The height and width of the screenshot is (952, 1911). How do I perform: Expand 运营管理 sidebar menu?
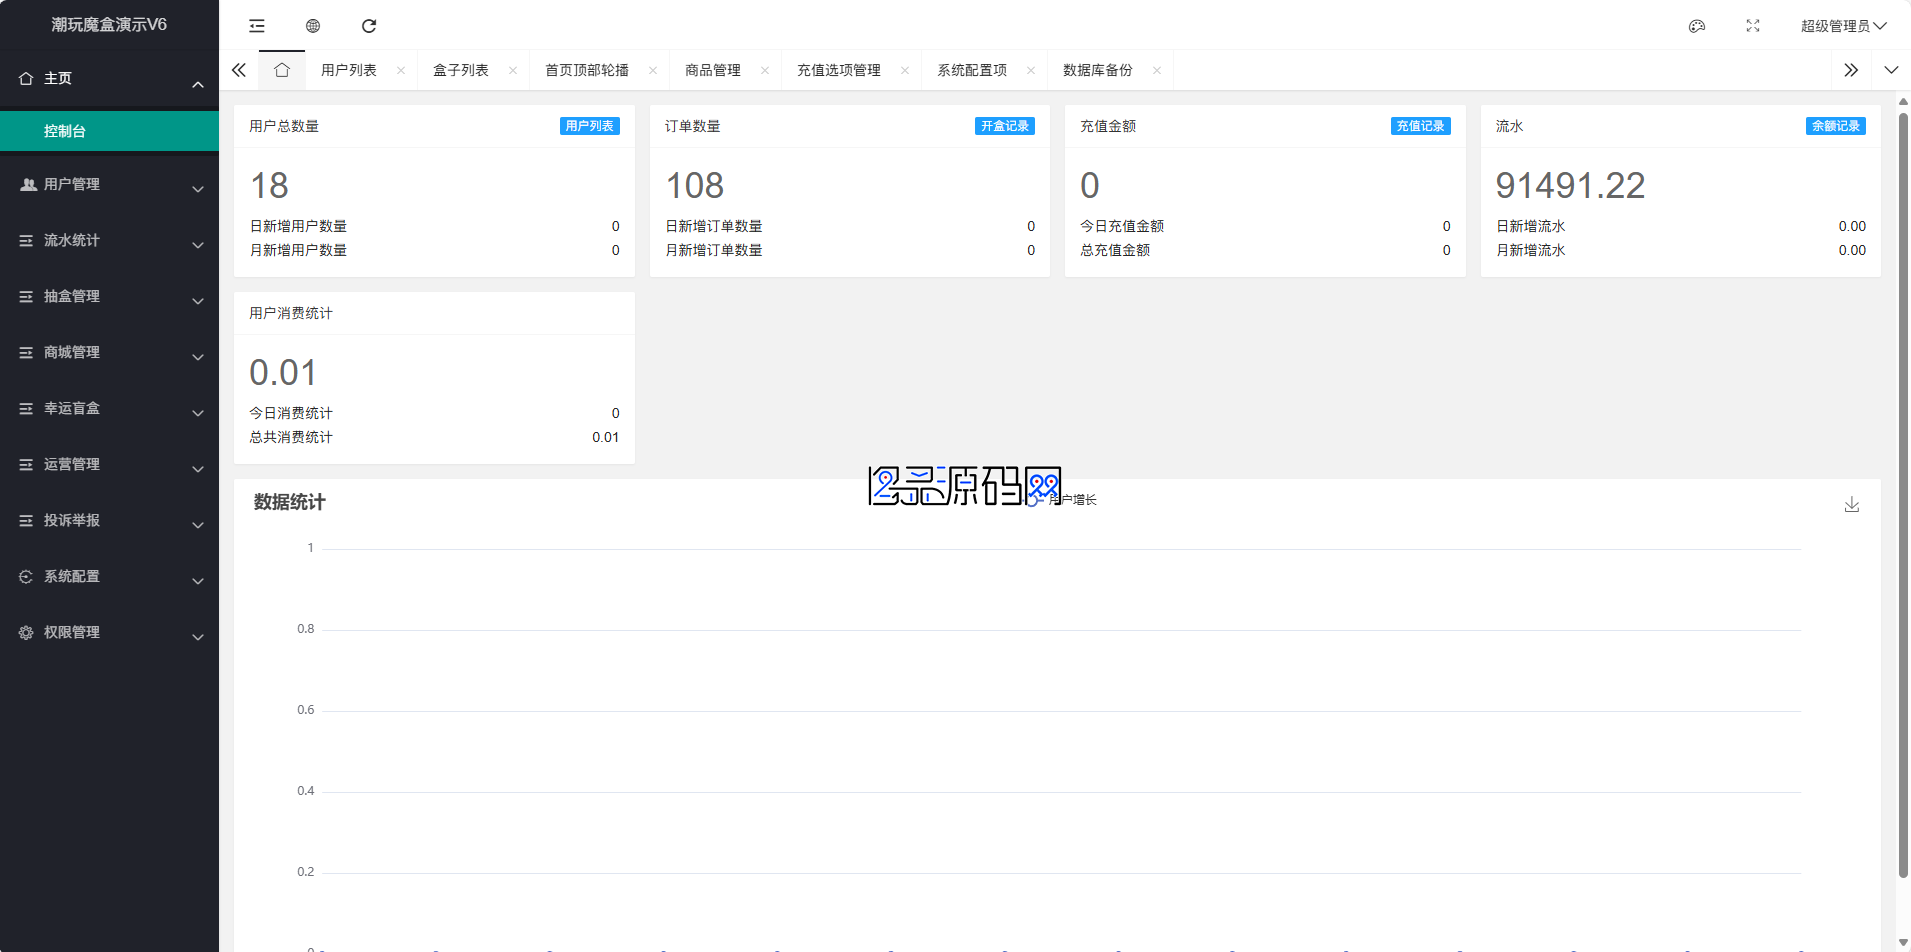109,465
